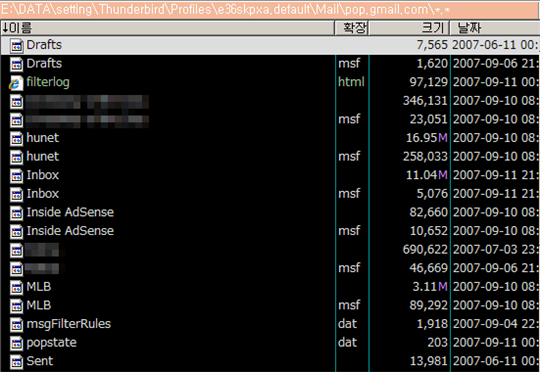This screenshot has height=372, width=540.
Task: Sort by the 이름 column header
Action: pos(167,28)
